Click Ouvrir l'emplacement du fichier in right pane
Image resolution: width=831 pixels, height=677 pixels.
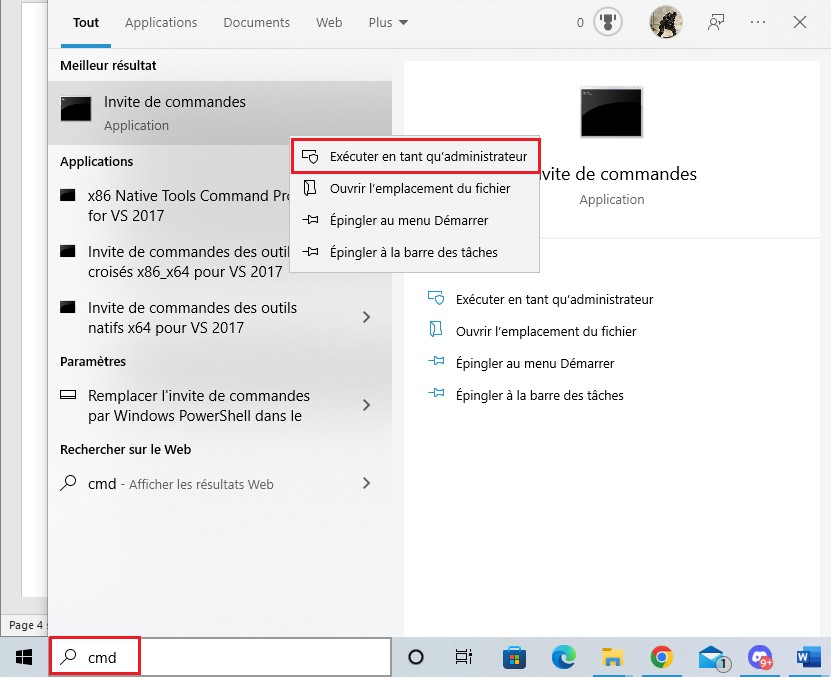click(546, 331)
